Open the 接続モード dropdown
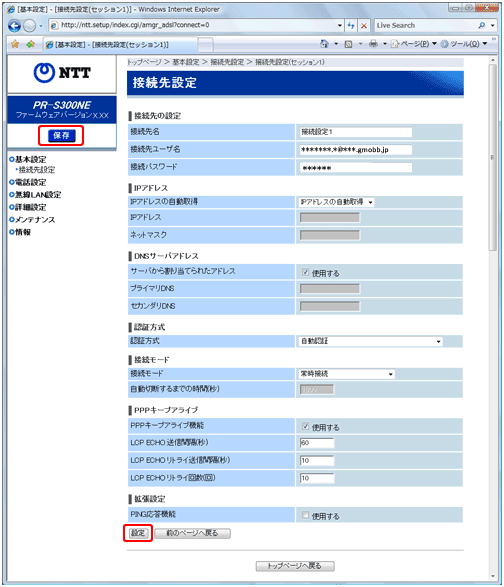 (x=347, y=374)
